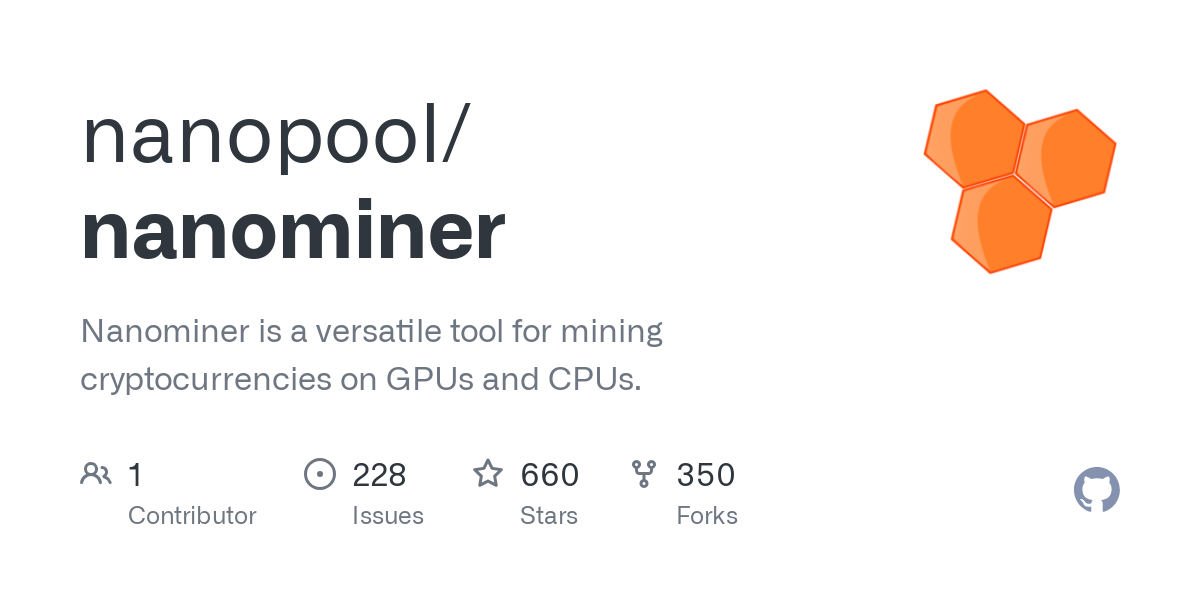Click the Stars label
The image size is (1200, 600).
click(549, 516)
